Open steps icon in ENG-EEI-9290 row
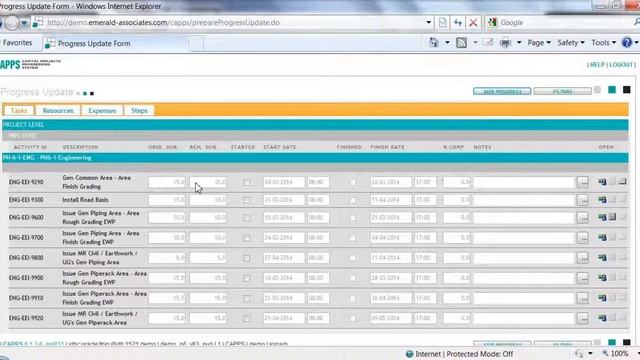This screenshot has height=360, width=640. pyautogui.click(x=622, y=181)
